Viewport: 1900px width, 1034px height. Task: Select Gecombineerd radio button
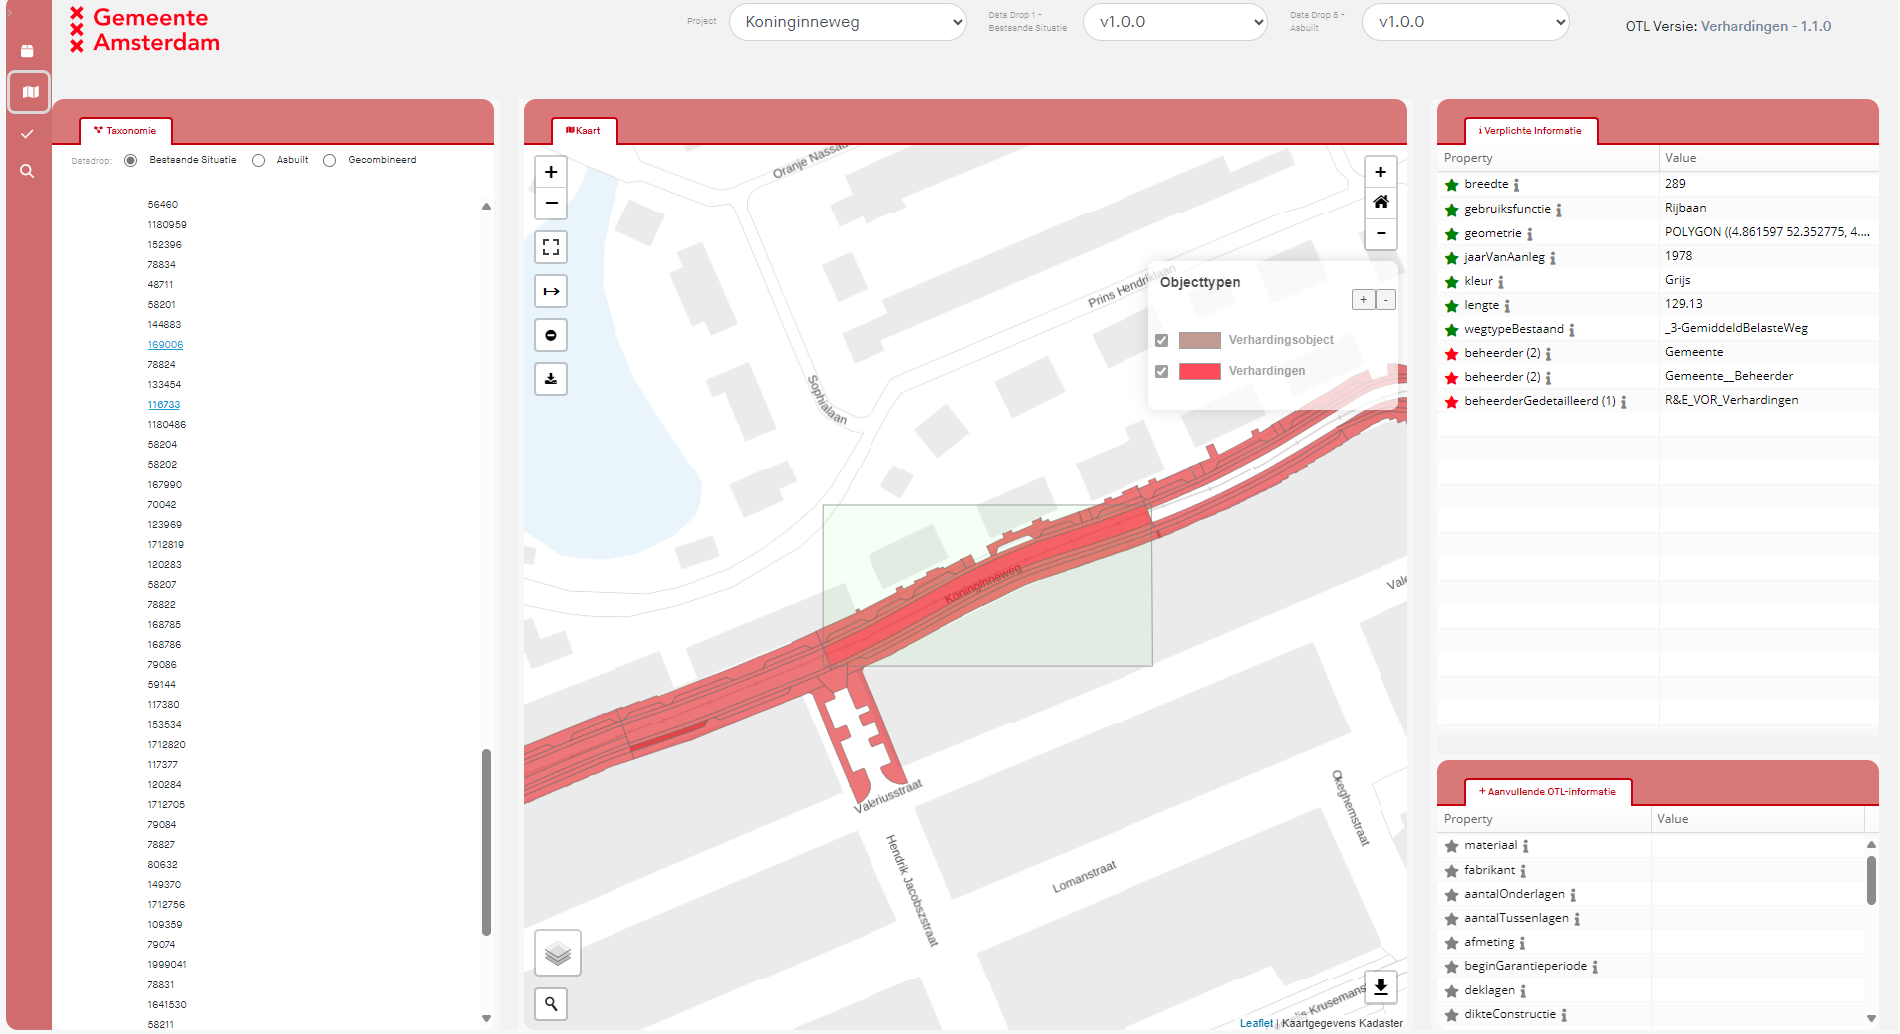329,160
